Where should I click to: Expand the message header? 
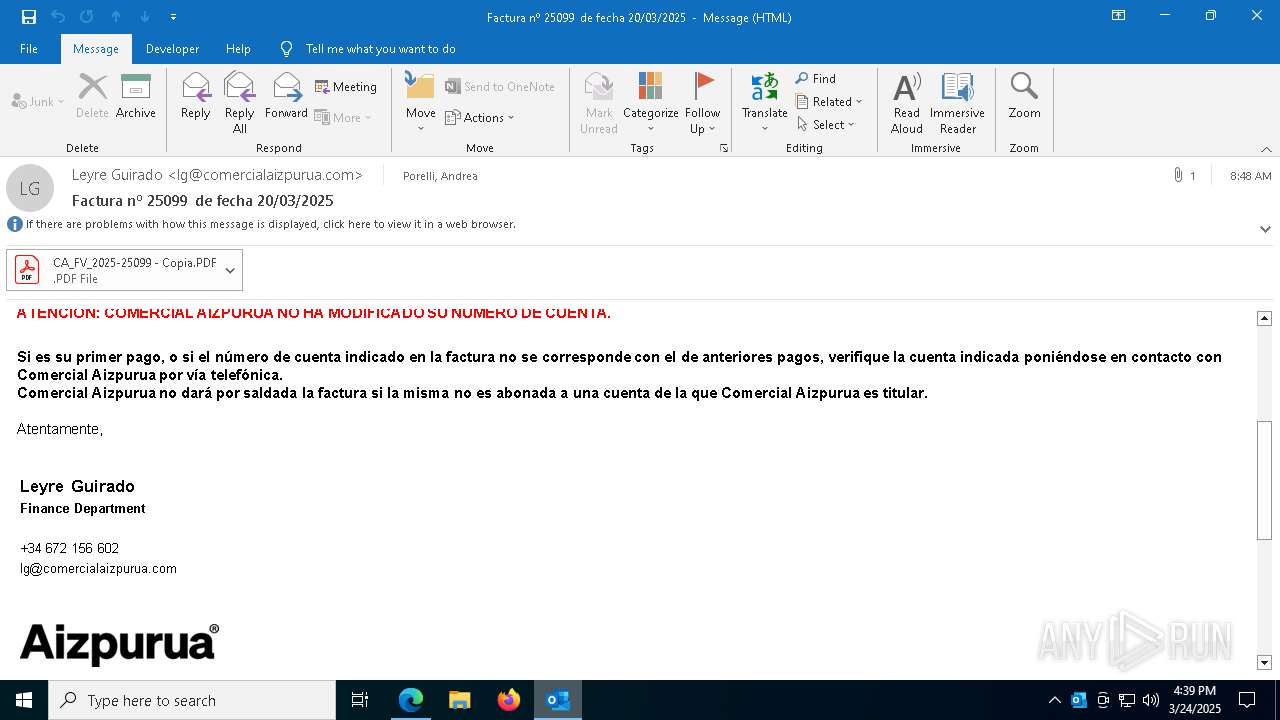pyautogui.click(x=1265, y=229)
